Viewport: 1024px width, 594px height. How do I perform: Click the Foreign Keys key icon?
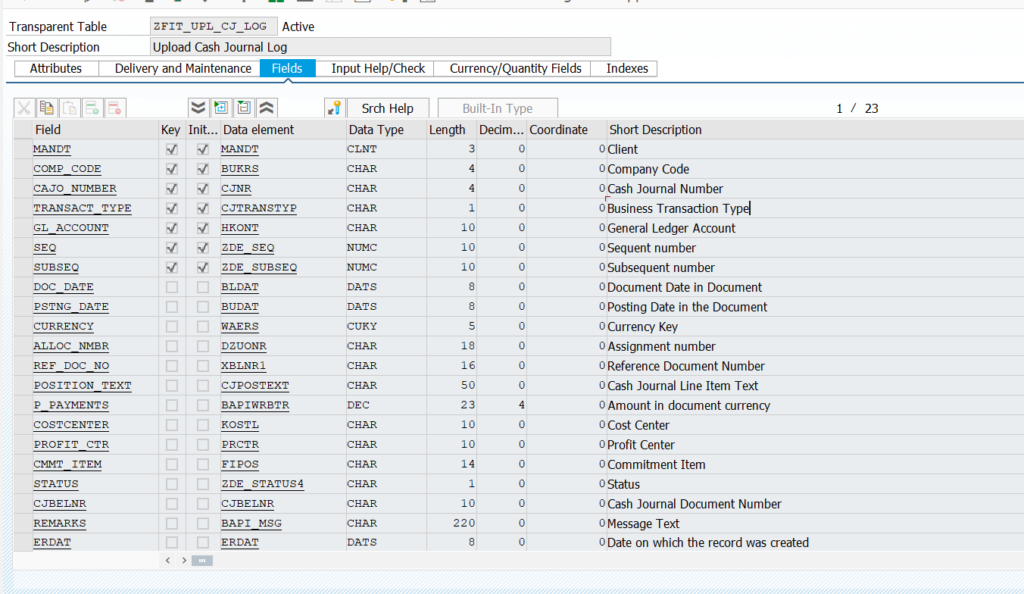(335, 108)
